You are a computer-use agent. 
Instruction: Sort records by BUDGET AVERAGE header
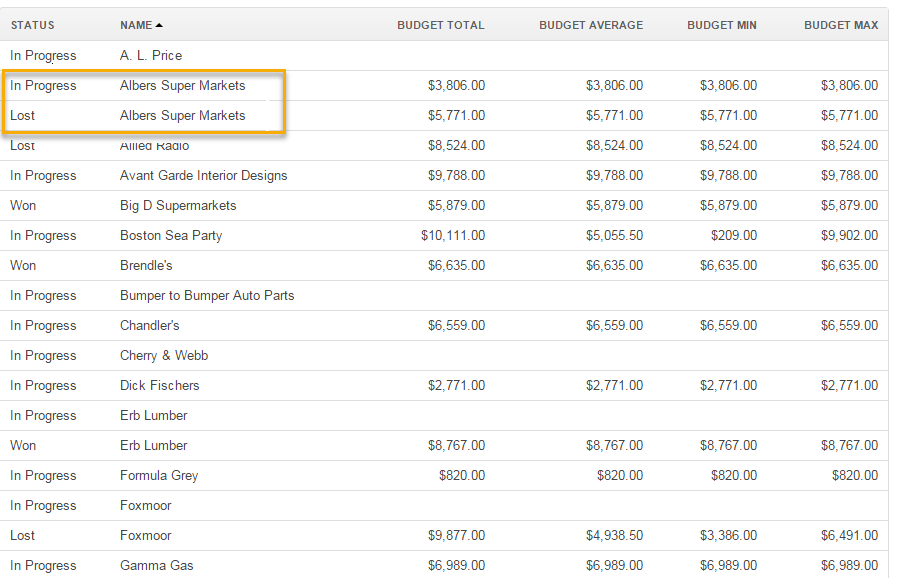tap(590, 24)
